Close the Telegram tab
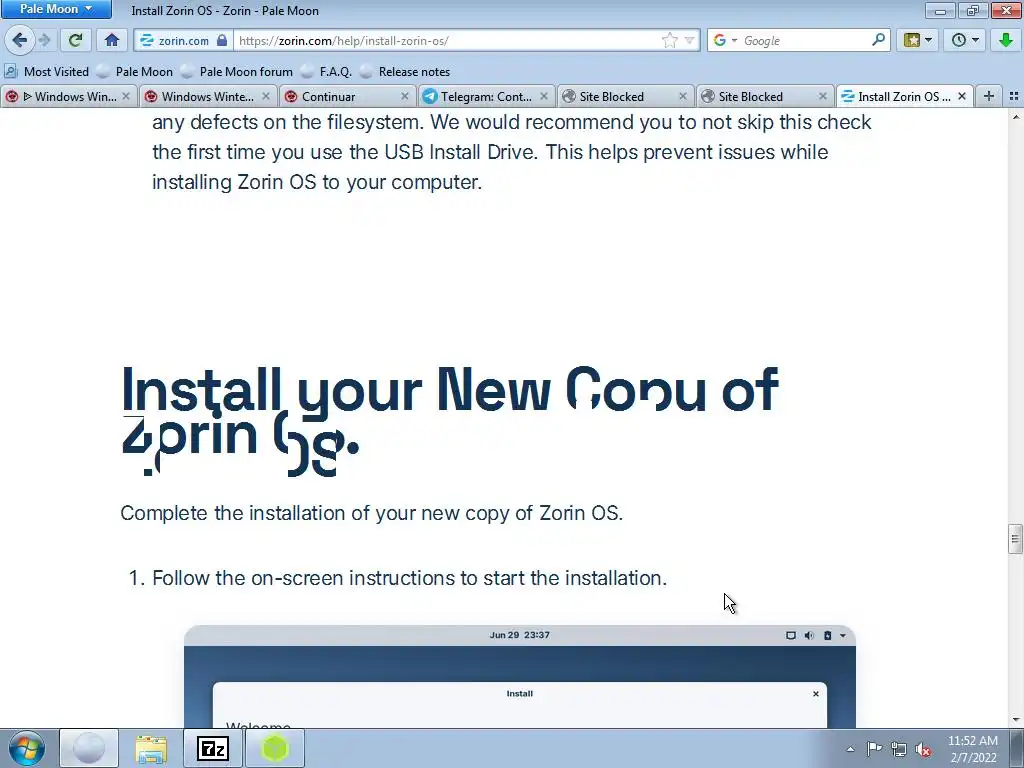 (x=544, y=97)
